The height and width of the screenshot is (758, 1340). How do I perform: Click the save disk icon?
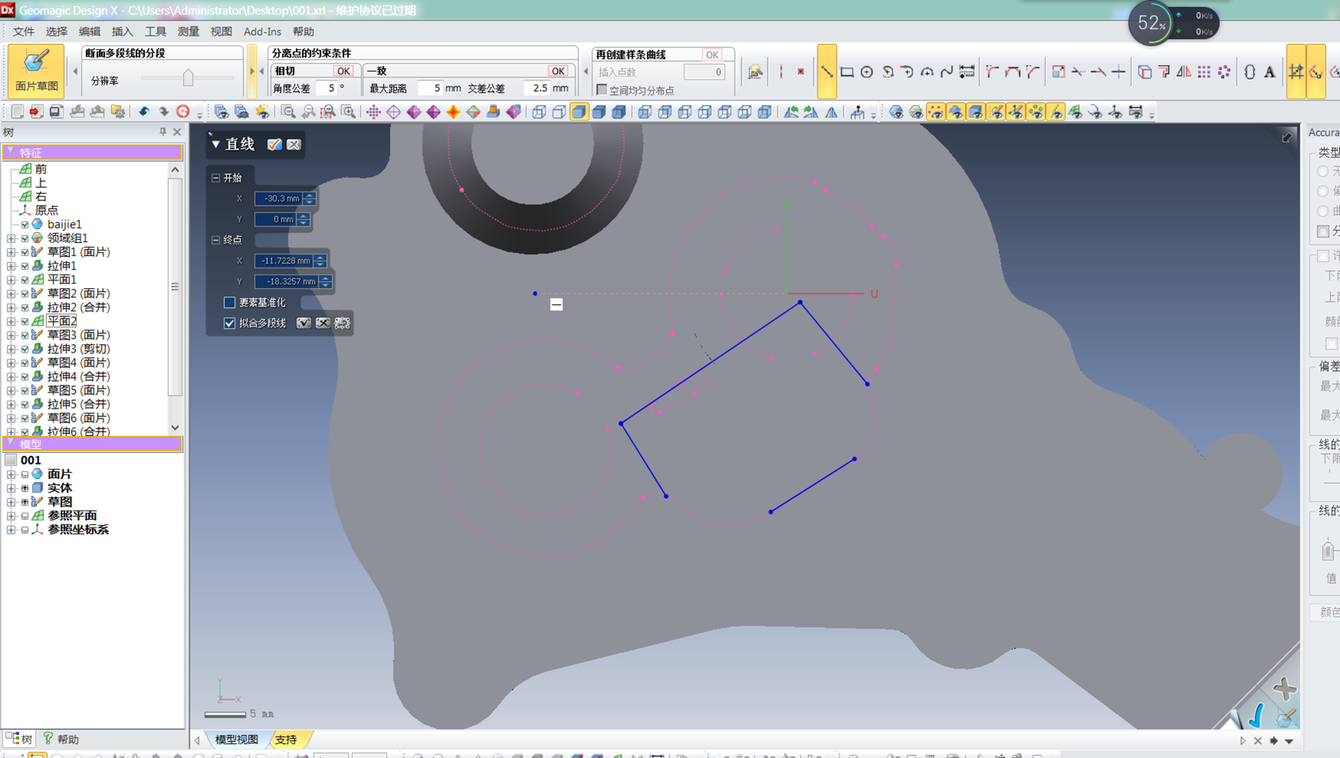(x=56, y=112)
